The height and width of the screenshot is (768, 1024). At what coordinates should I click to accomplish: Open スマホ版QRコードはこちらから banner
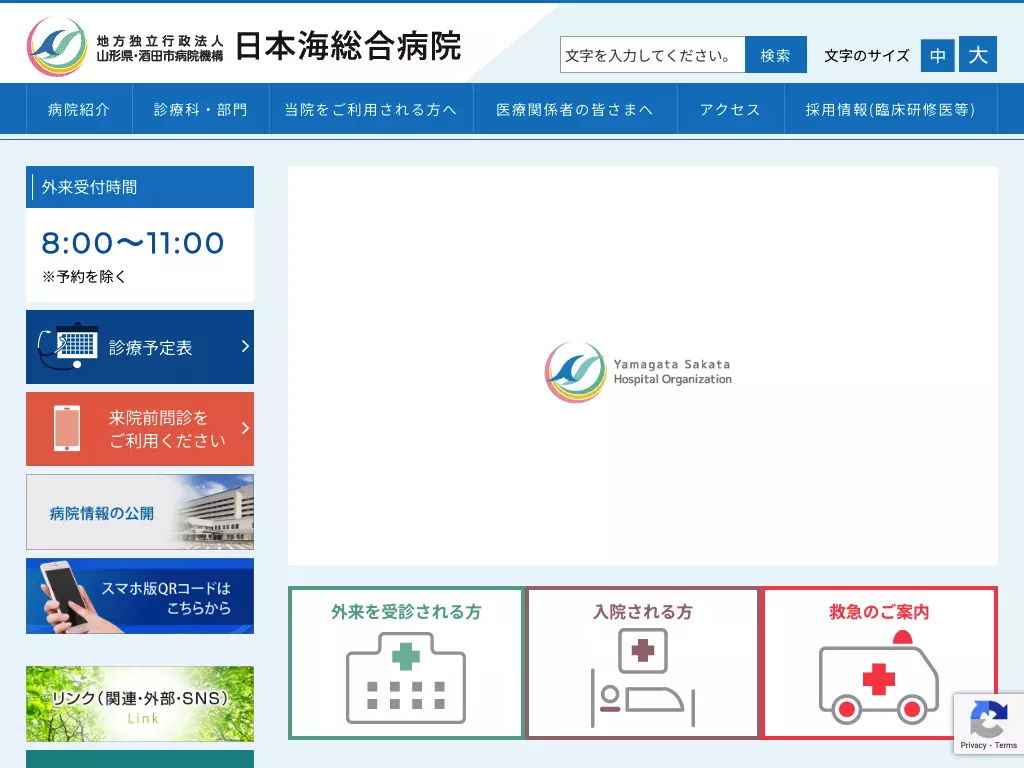pyautogui.click(x=140, y=596)
